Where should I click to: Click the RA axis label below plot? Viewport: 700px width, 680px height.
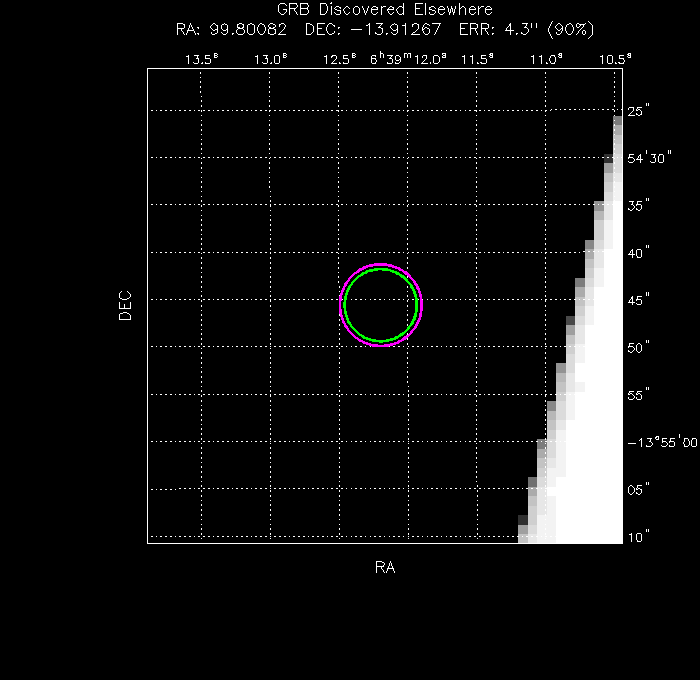[x=385, y=567]
